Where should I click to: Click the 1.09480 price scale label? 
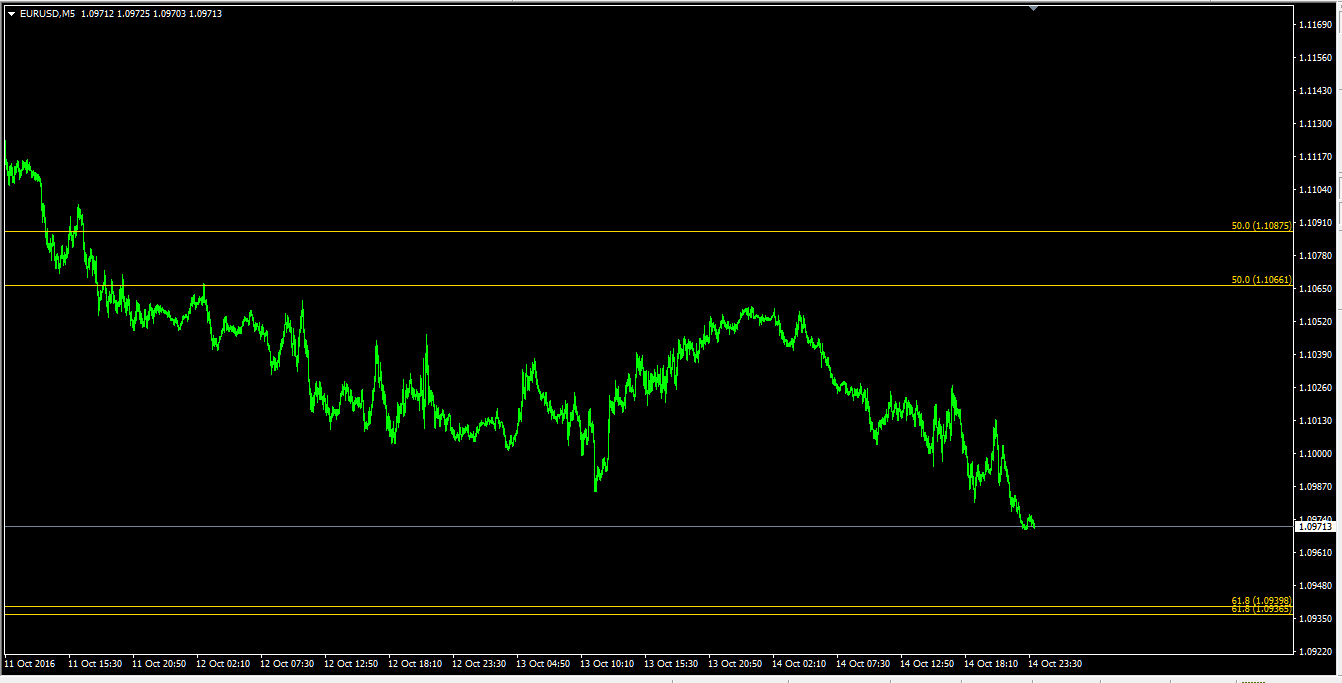point(1314,585)
